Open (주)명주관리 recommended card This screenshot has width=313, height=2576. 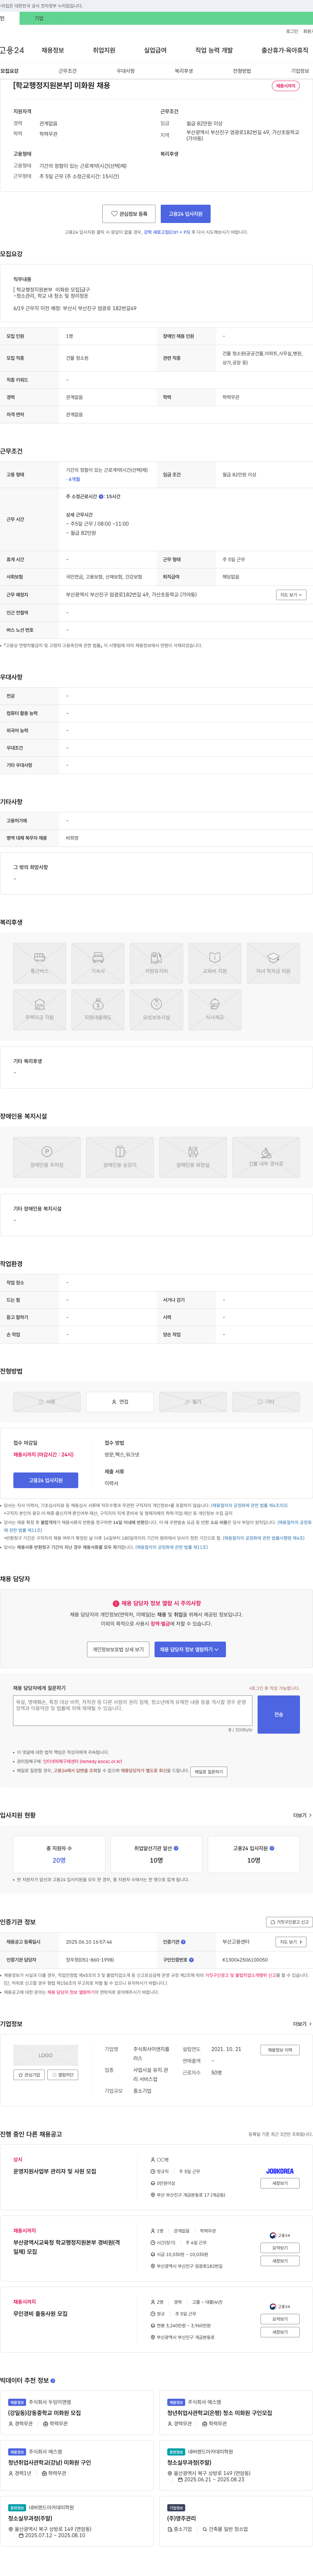[236, 2521]
